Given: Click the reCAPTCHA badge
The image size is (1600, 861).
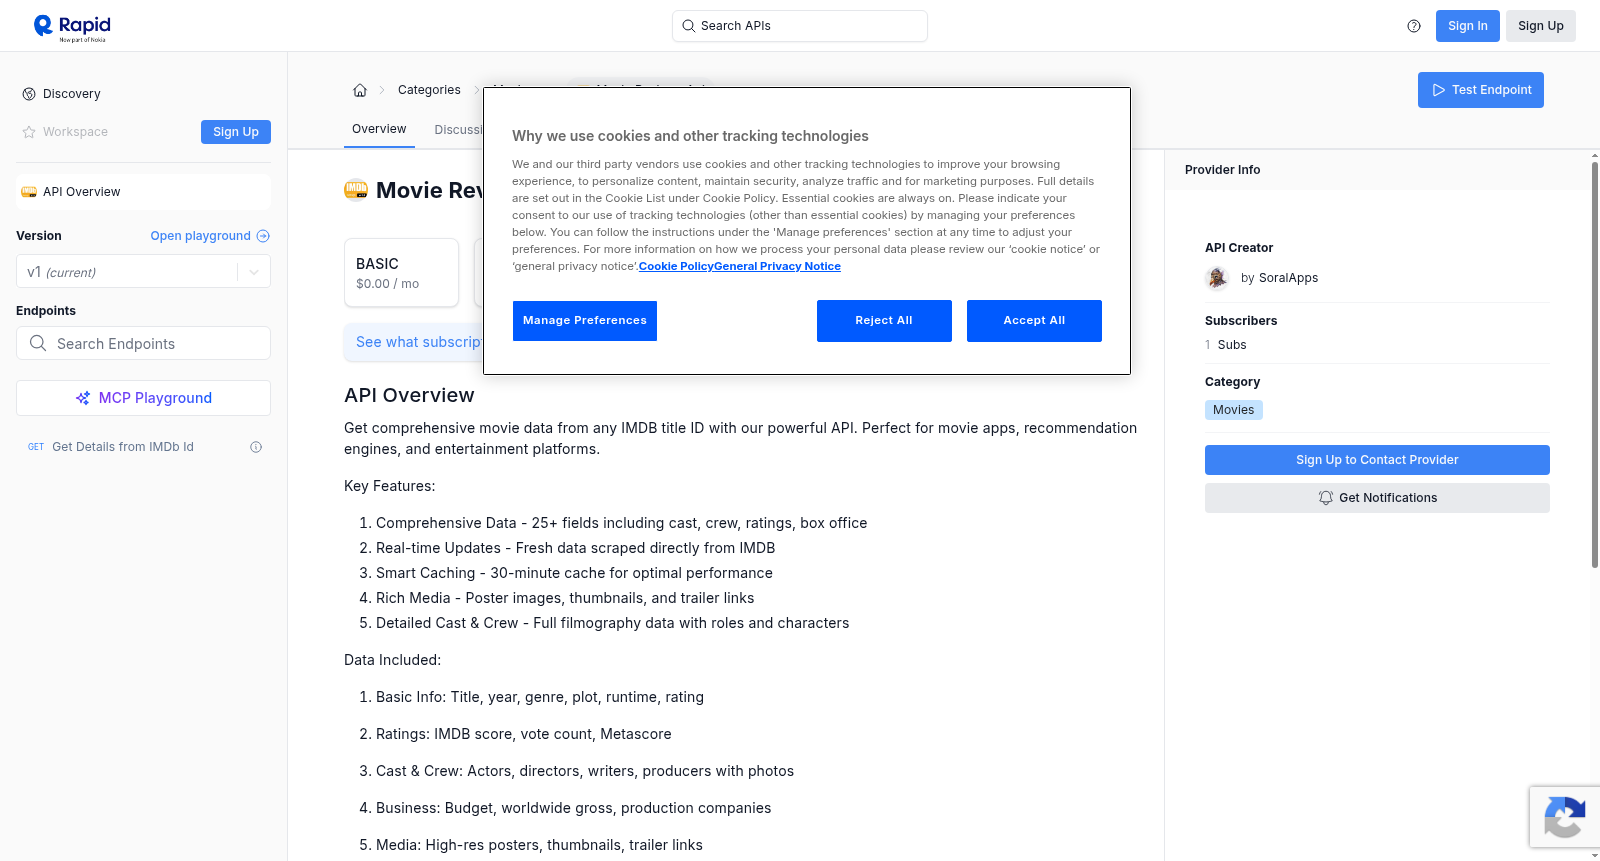Looking at the screenshot, I should point(1564,817).
